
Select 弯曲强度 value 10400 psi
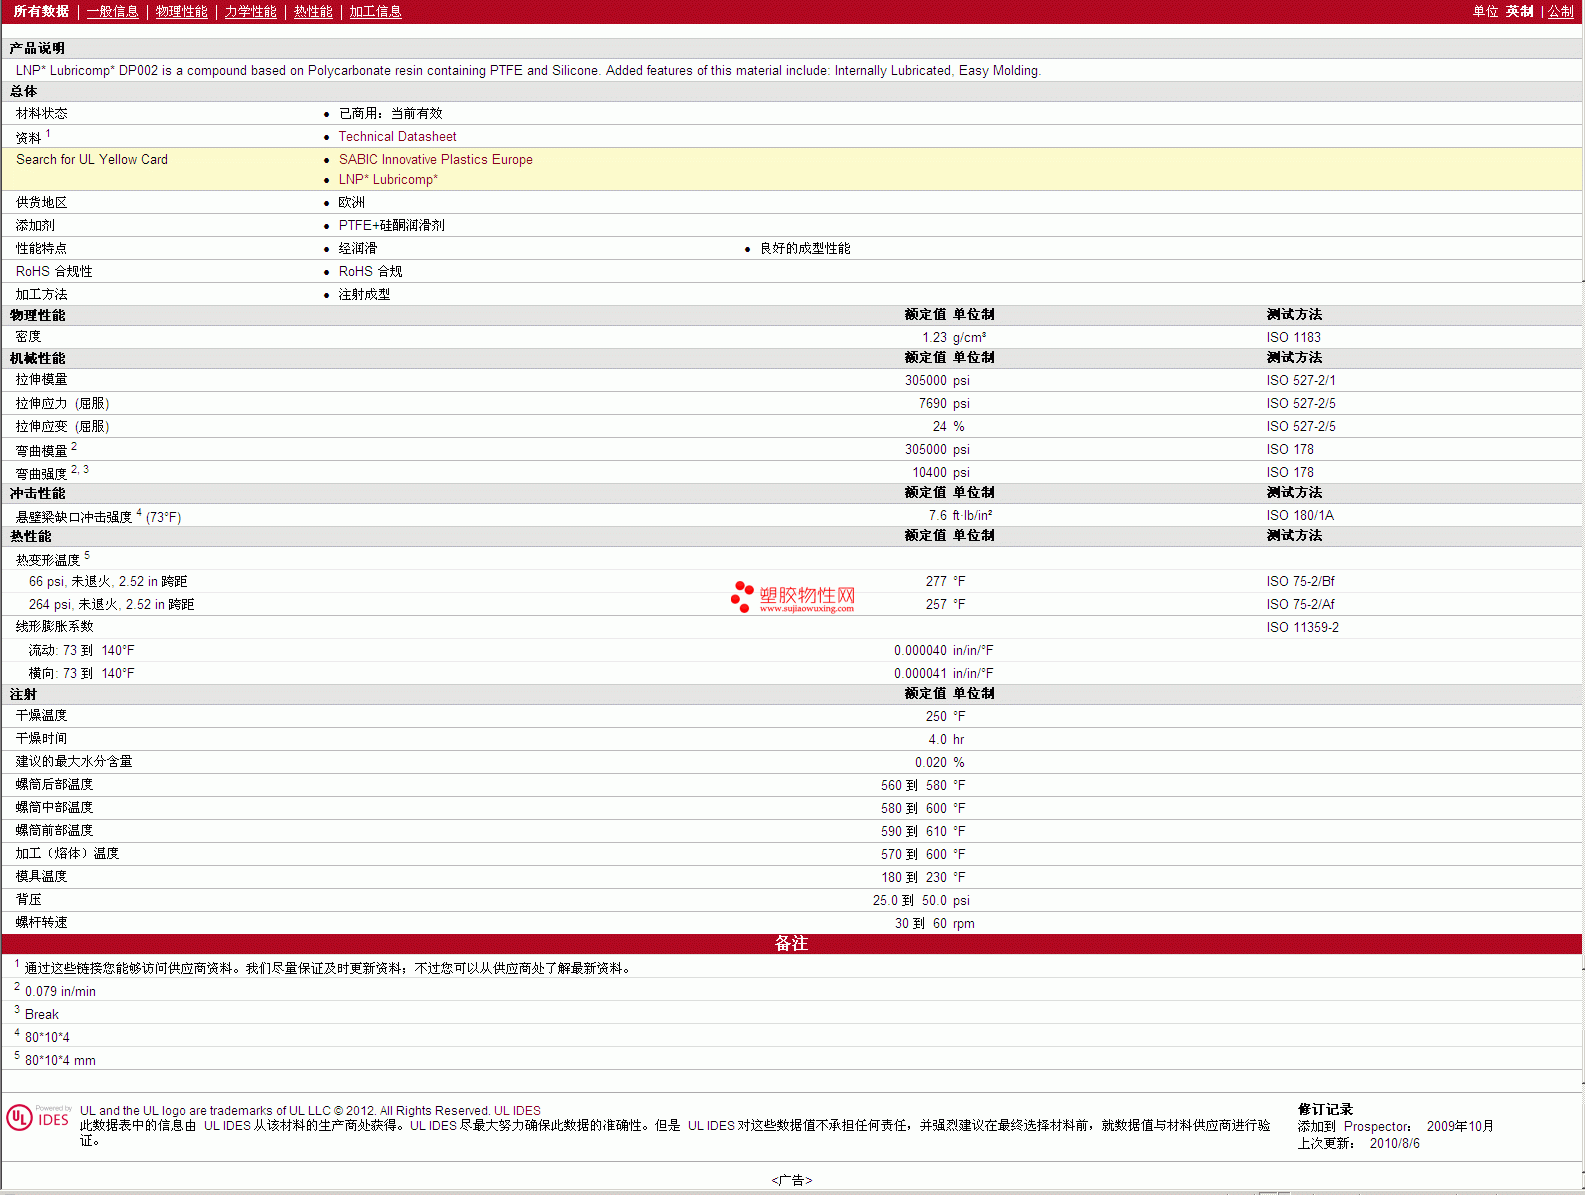[941, 472]
